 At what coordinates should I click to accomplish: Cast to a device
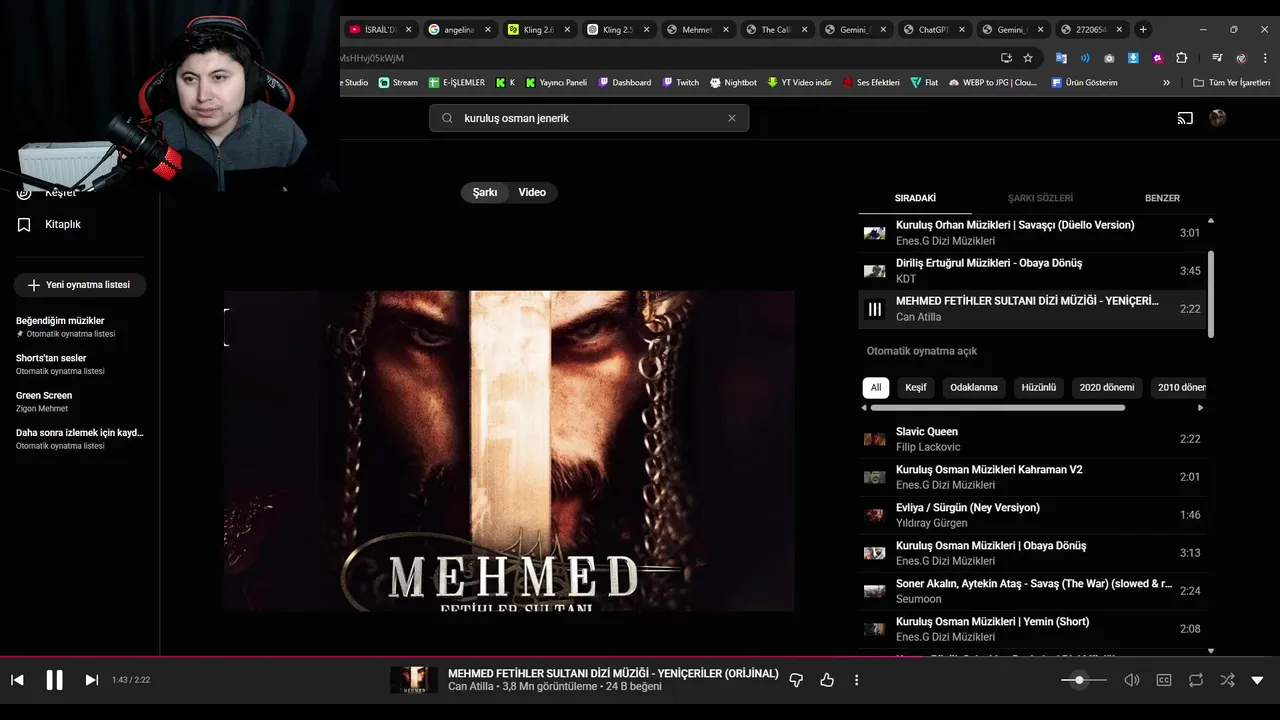(1185, 118)
